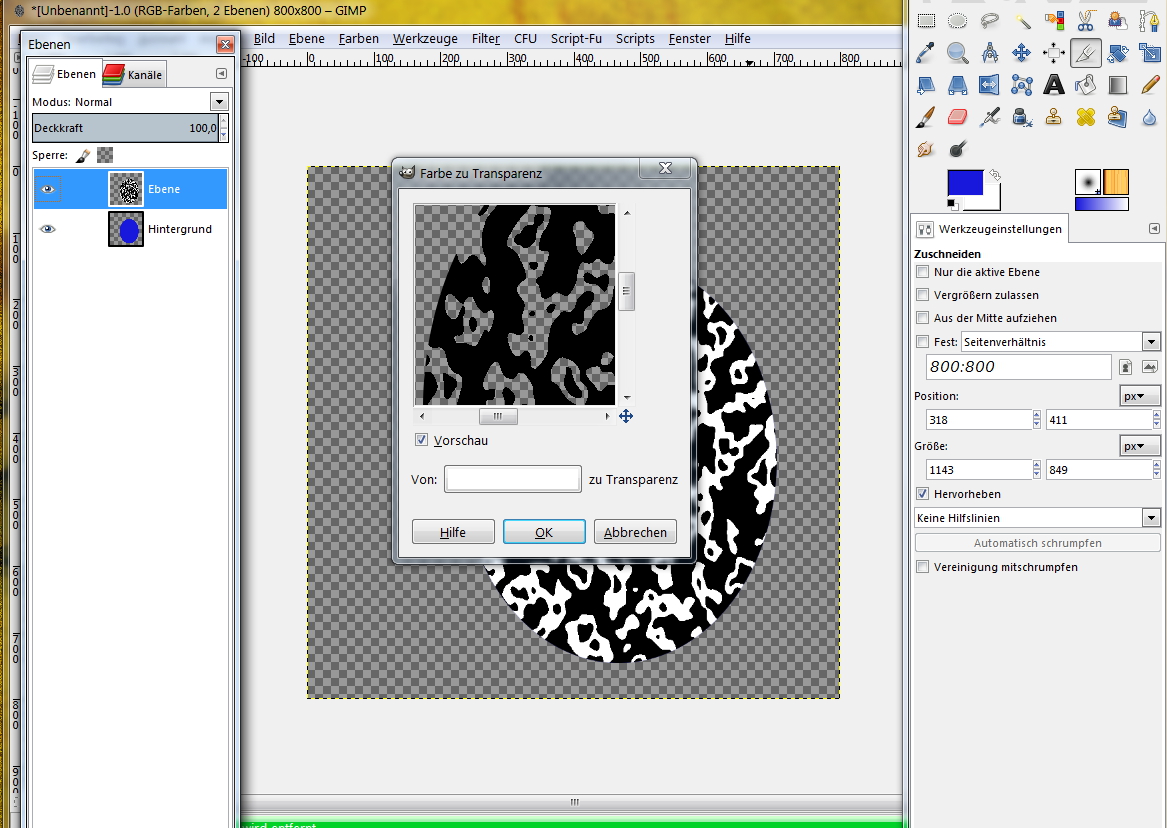Pick the Fuzzy Select magic wand tool

coord(1022,21)
